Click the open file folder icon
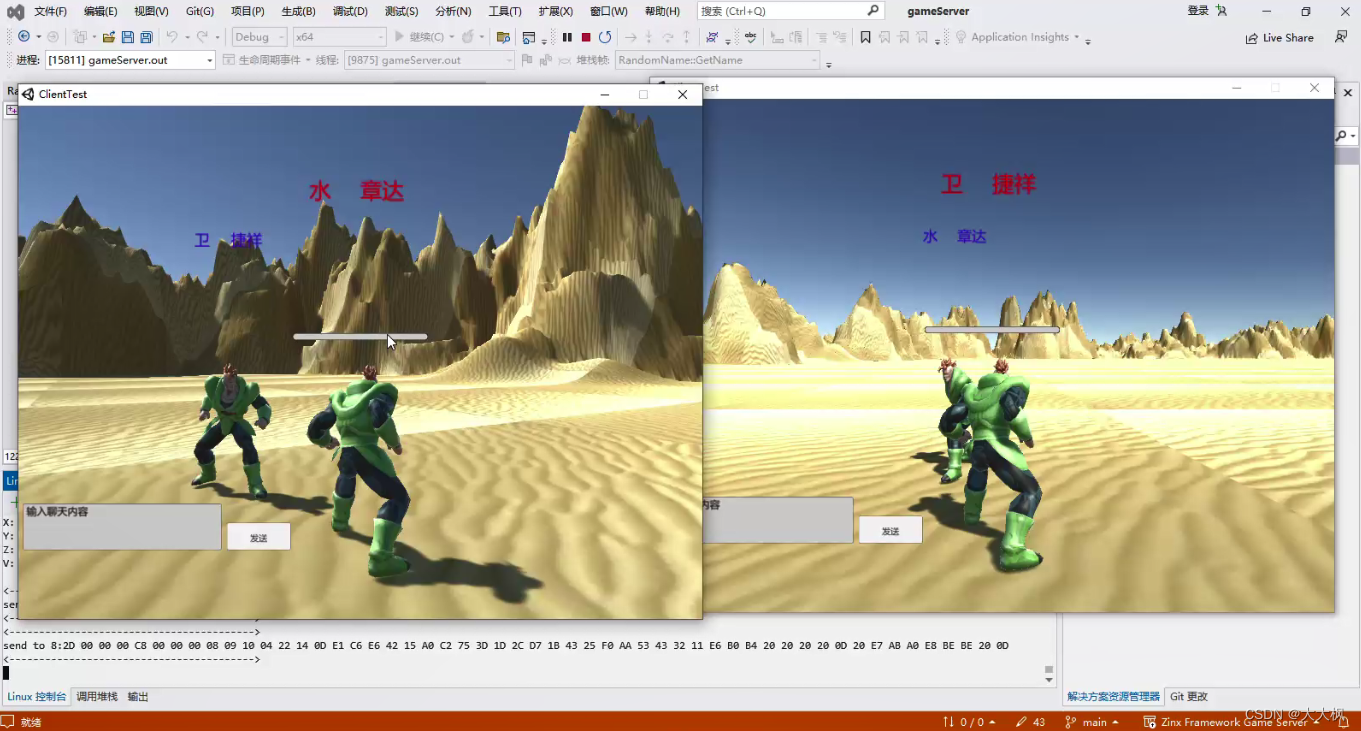This screenshot has height=731, width=1361. click(x=109, y=37)
